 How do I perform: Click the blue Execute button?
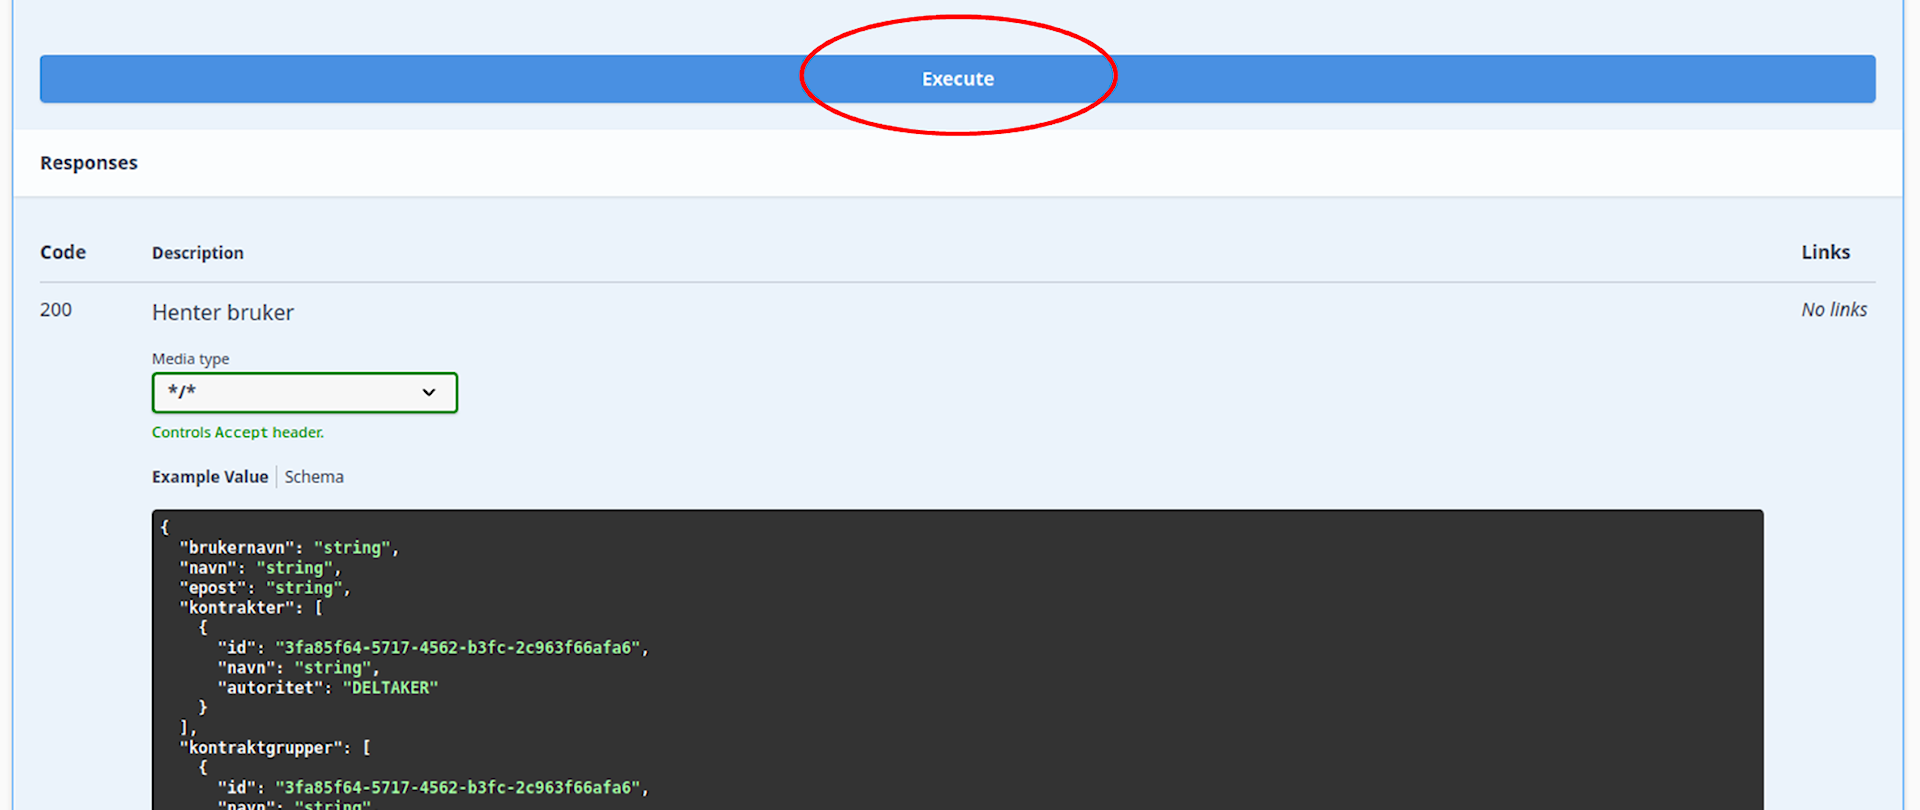point(957,79)
